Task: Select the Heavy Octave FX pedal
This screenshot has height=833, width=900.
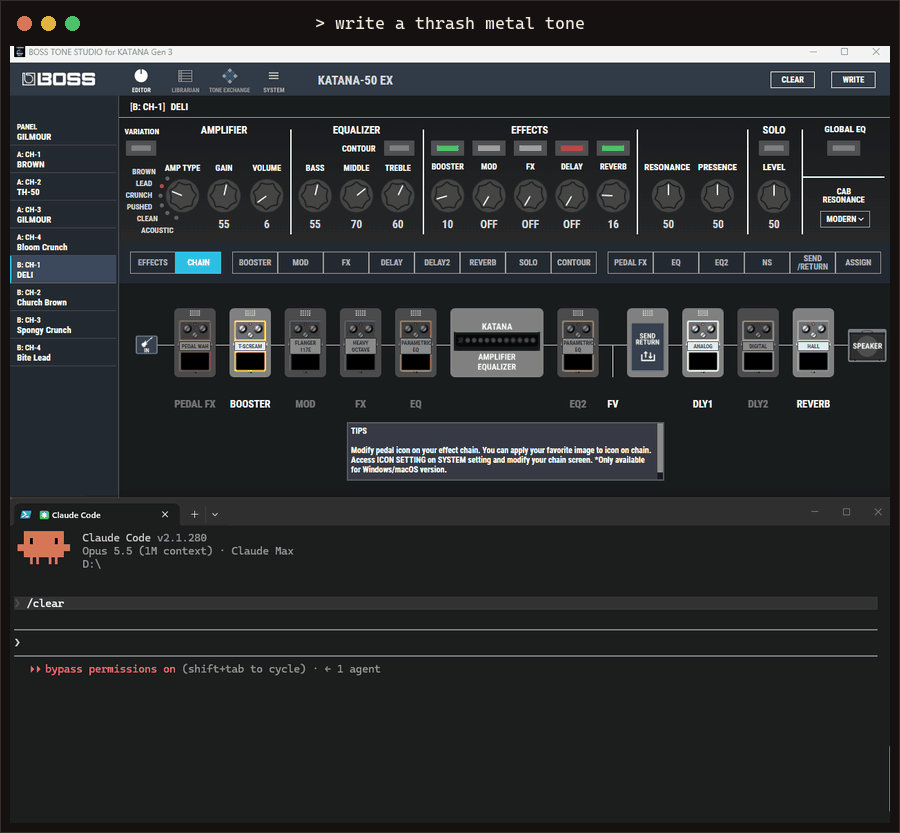Action: tap(360, 343)
